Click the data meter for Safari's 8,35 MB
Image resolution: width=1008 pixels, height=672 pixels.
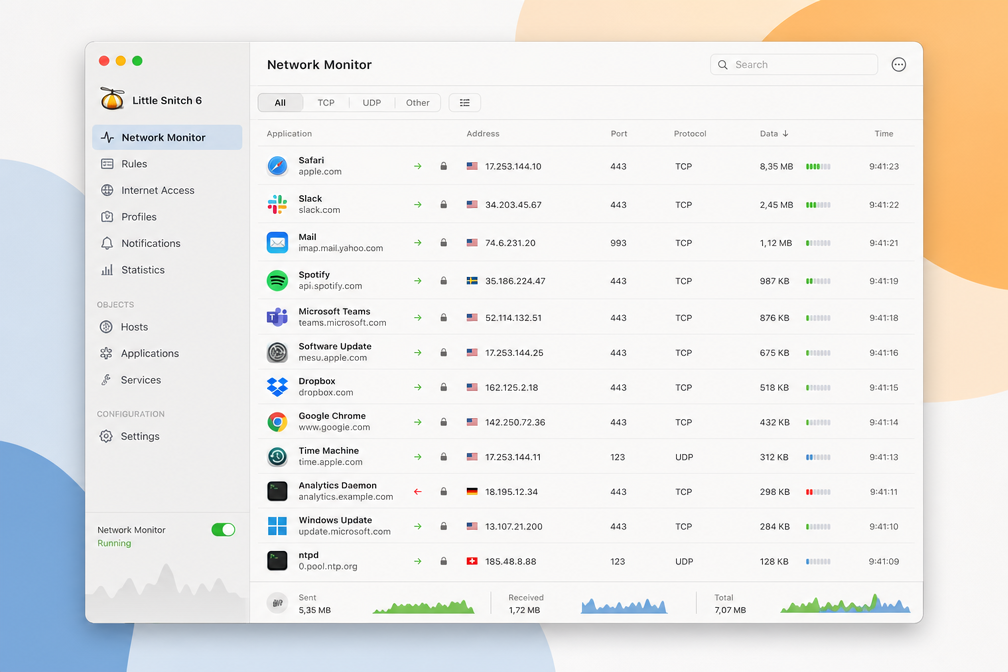pyautogui.click(x=818, y=167)
